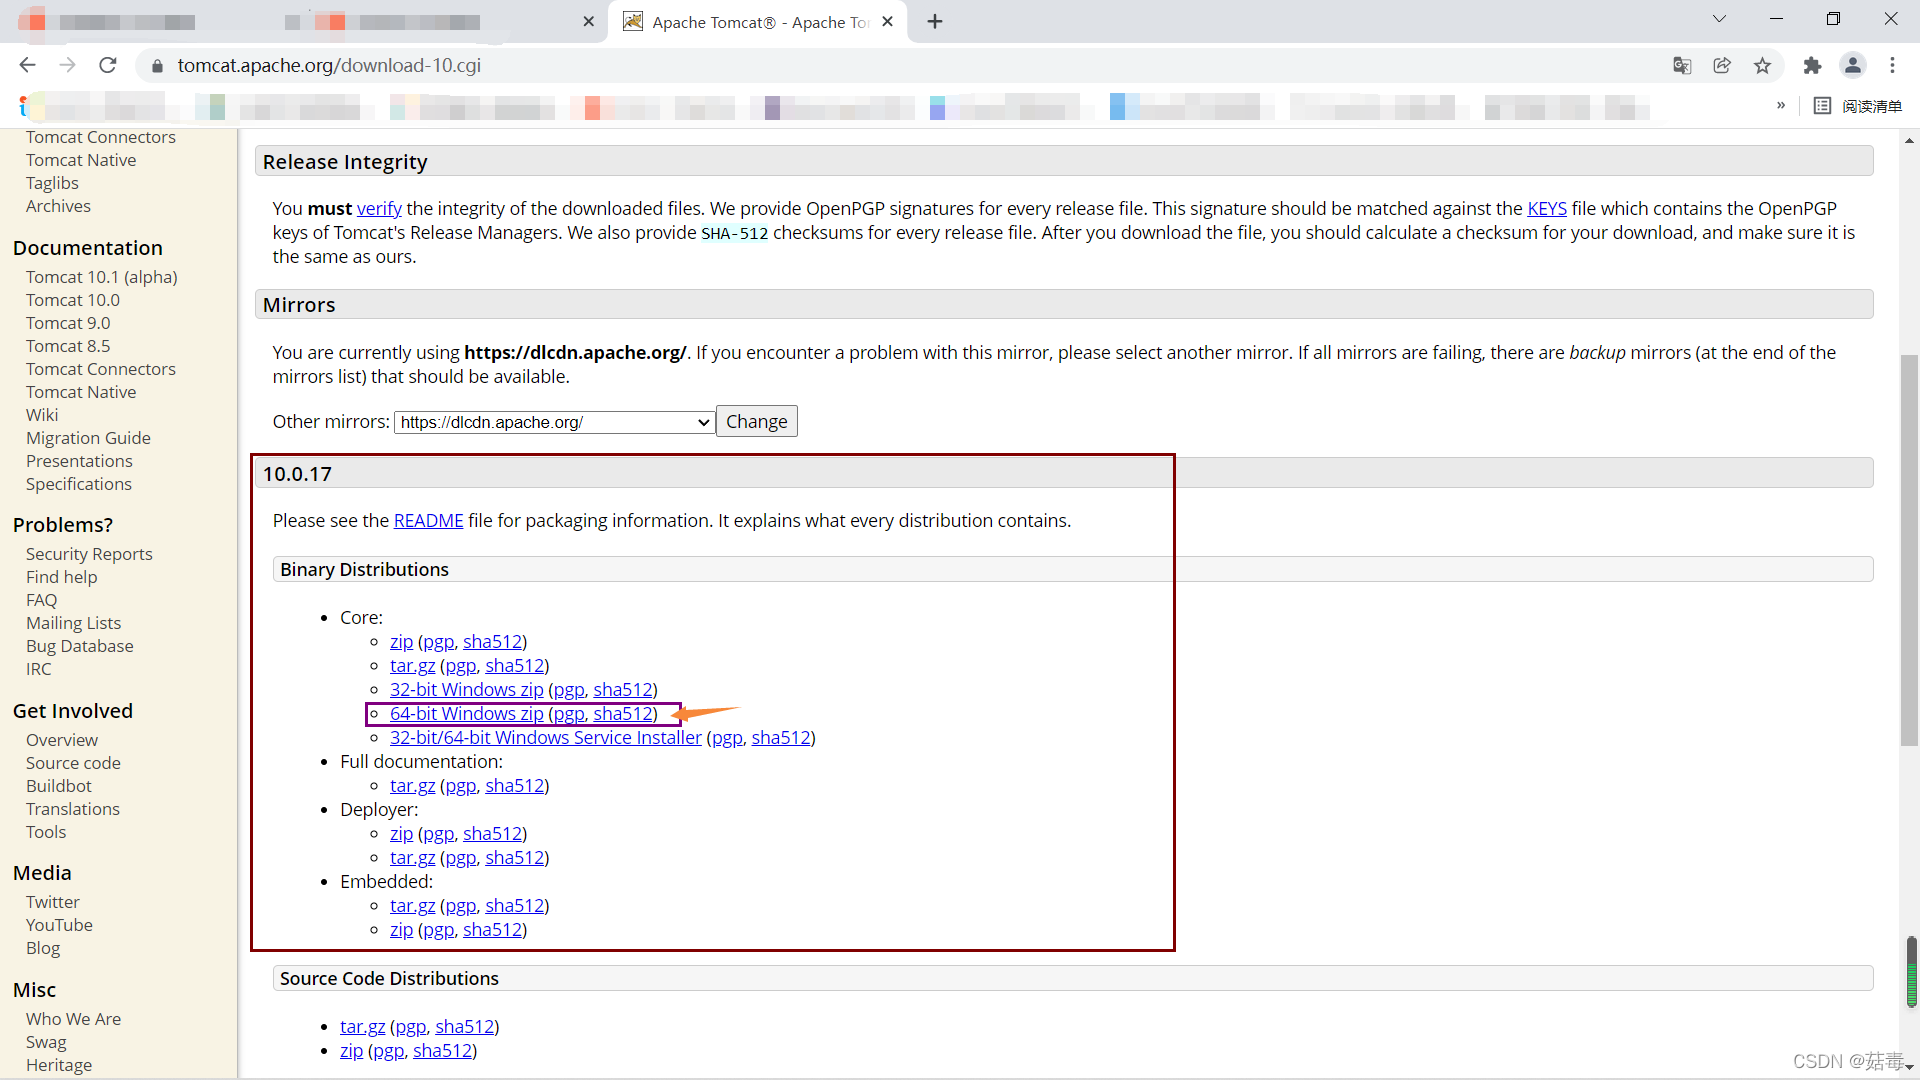Open the browser extensions puzzle icon
This screenshot has height=1080, width=1920.
click(1812, 65)
